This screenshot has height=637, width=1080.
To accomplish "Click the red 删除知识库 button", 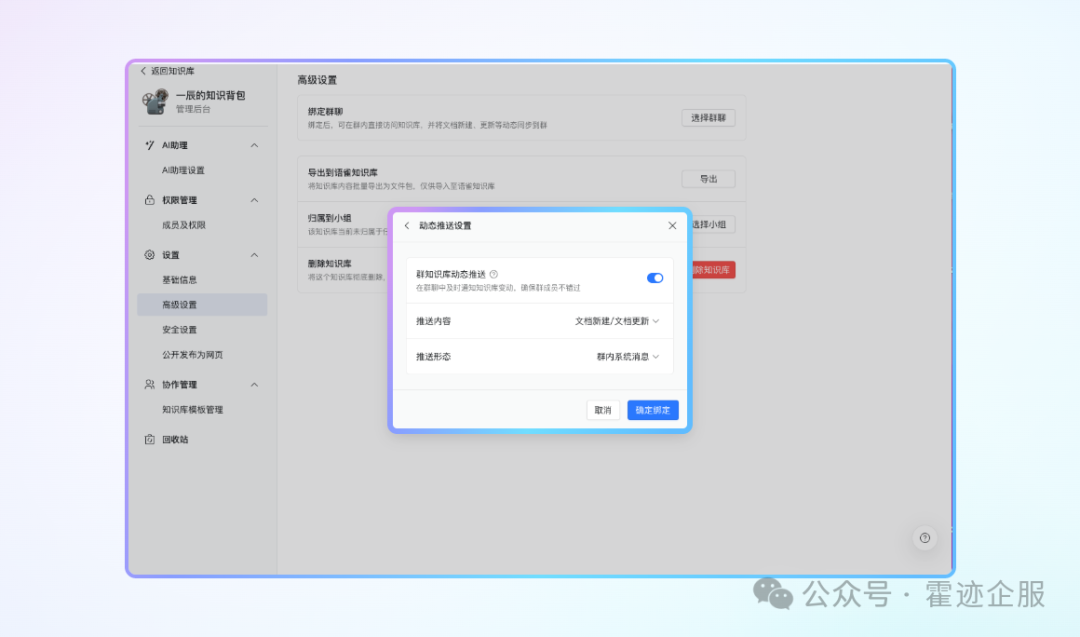I will [713, 270].
